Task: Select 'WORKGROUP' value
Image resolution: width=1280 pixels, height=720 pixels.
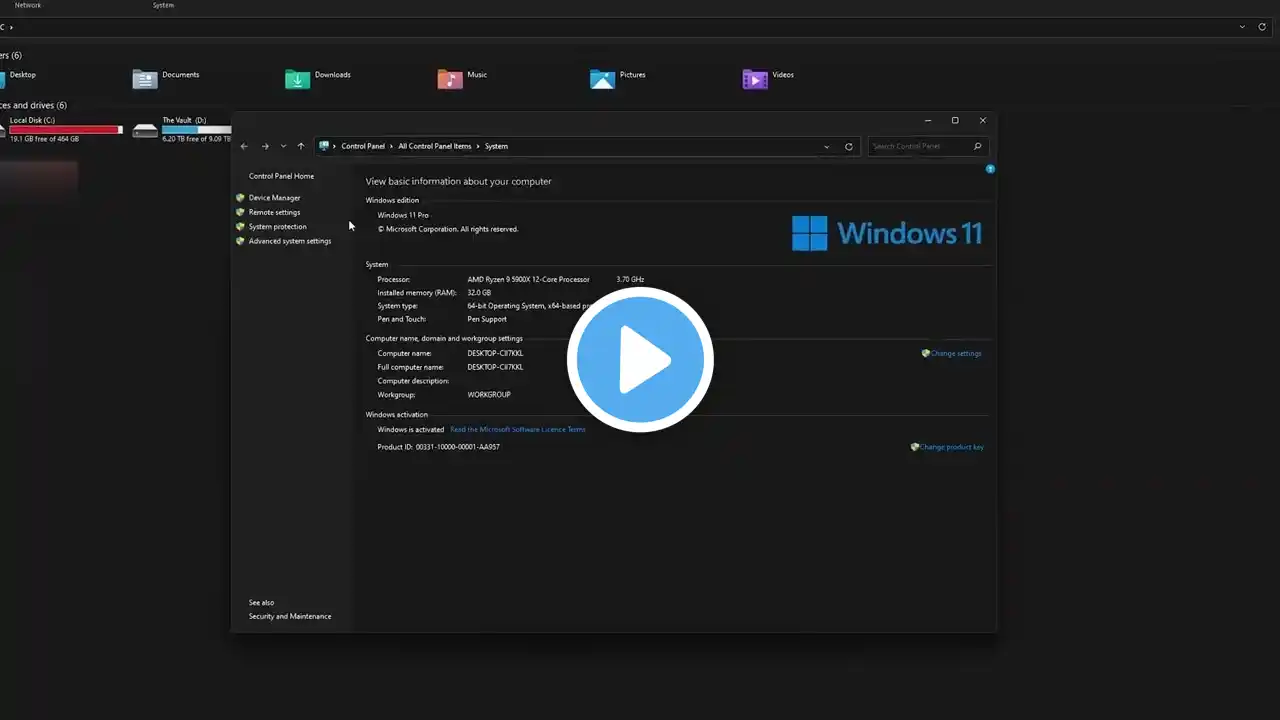Action: coord(489,395)
